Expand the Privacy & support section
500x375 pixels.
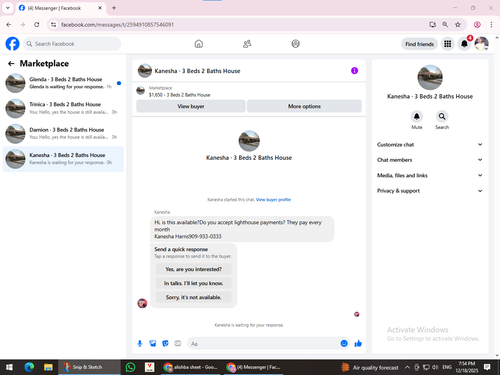(430, 191)
